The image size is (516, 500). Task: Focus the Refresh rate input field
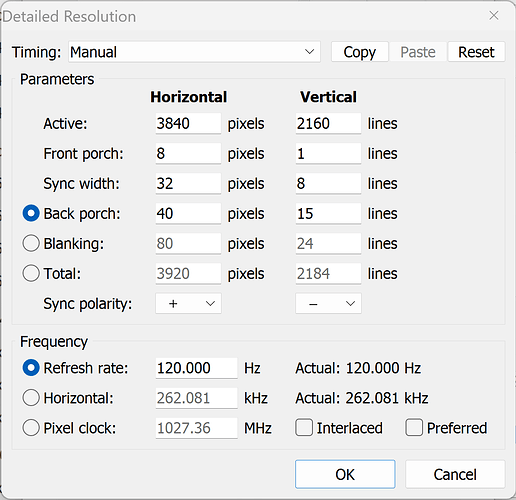(x=196, y=368)
